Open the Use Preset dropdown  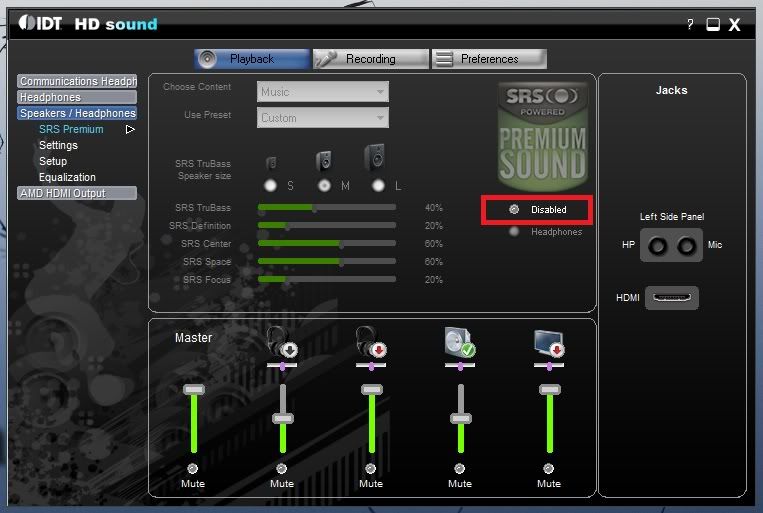click(323, 117)
